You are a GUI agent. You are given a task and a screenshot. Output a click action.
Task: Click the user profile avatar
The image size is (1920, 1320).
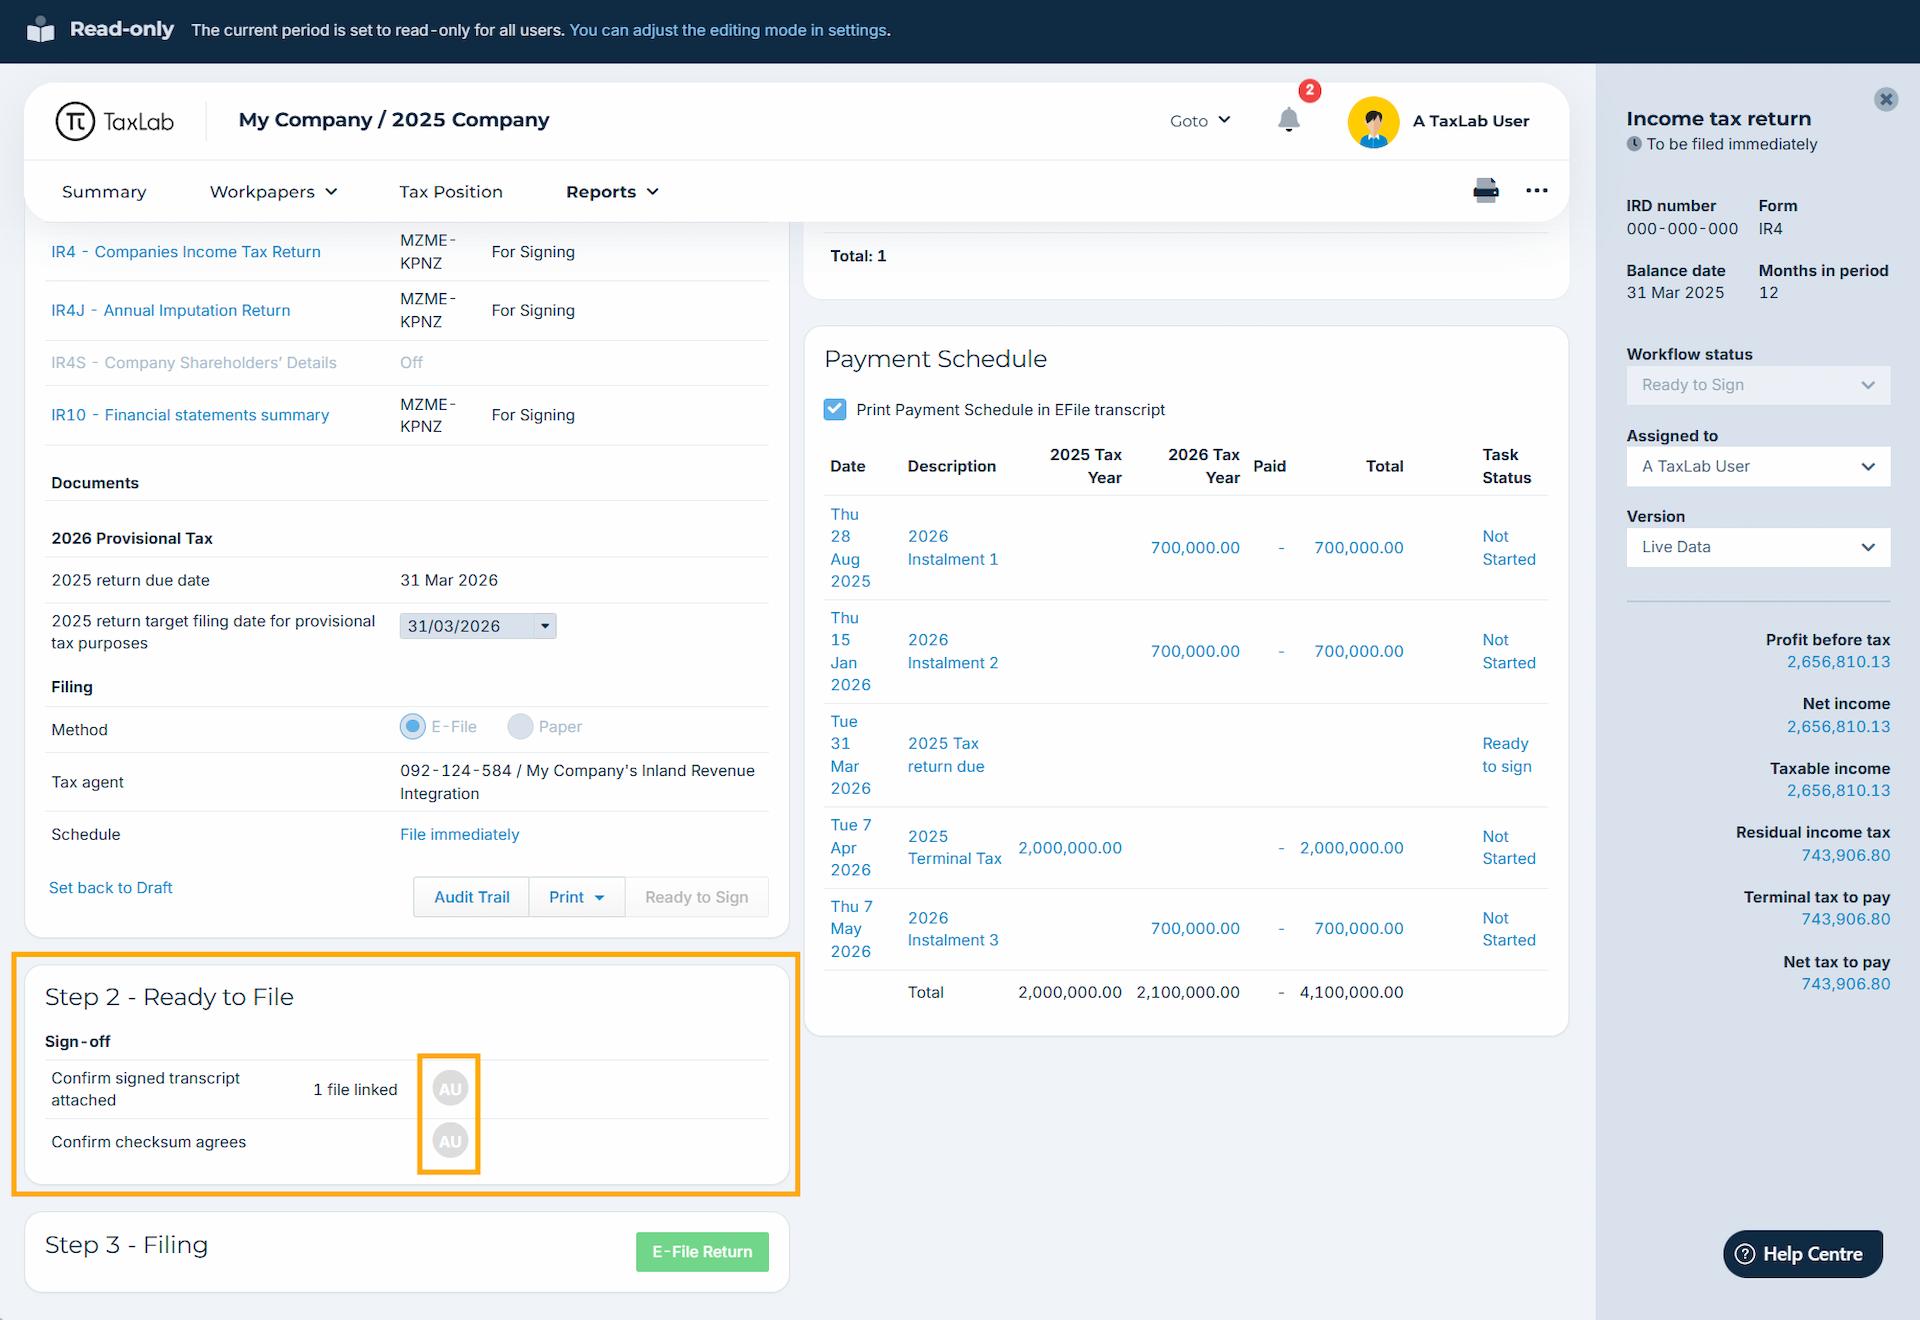tap(1373, 121)
